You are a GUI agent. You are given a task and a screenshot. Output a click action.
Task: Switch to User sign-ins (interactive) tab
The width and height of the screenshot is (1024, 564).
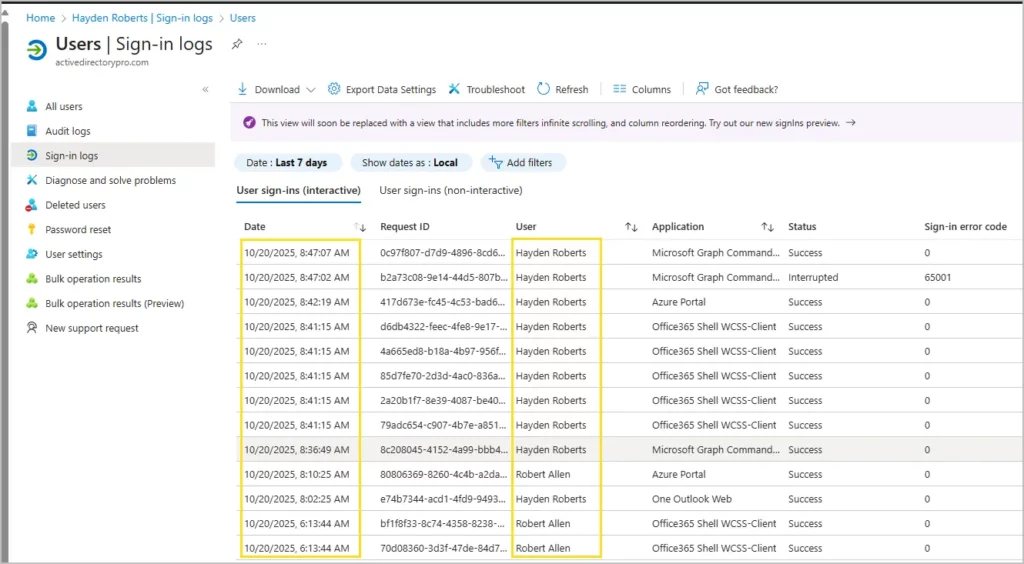[x=298, y=191]
